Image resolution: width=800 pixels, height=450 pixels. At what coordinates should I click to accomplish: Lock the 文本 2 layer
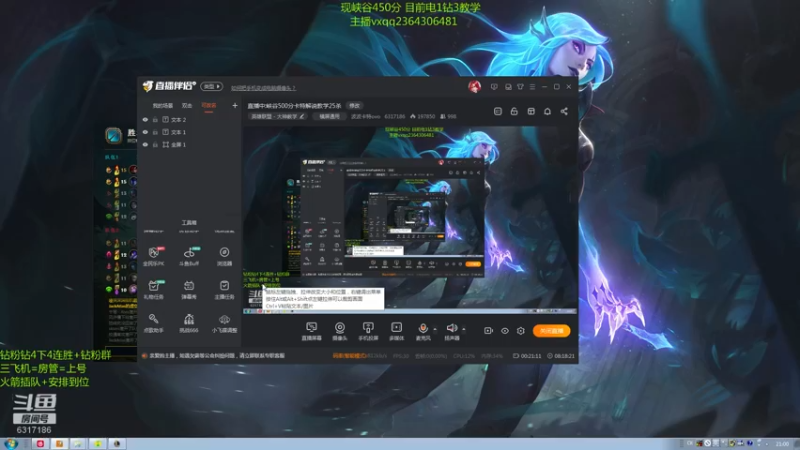click(155, 120)
